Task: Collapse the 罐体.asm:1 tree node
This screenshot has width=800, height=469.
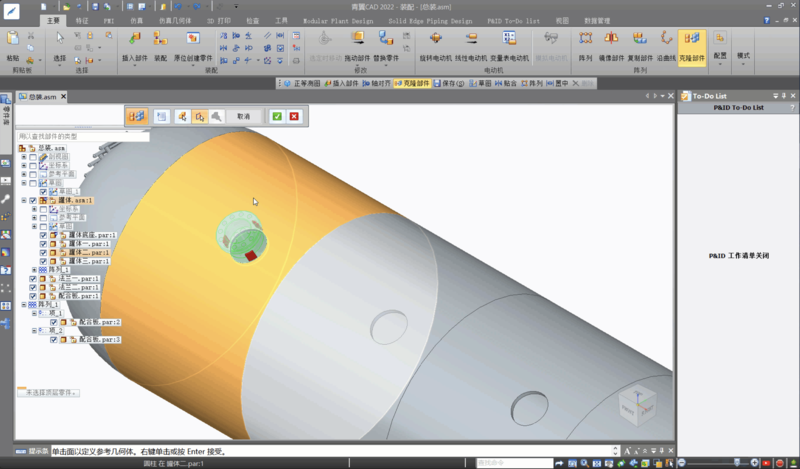Action: 23,200
